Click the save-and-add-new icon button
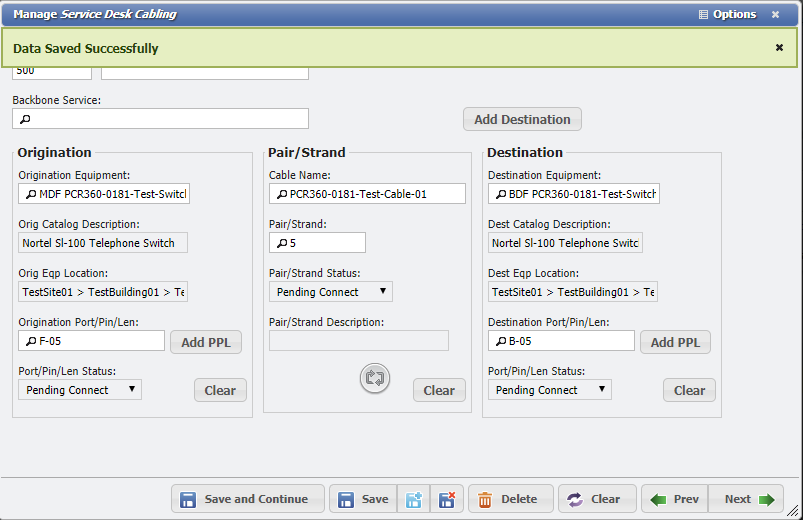 (413, 499)
